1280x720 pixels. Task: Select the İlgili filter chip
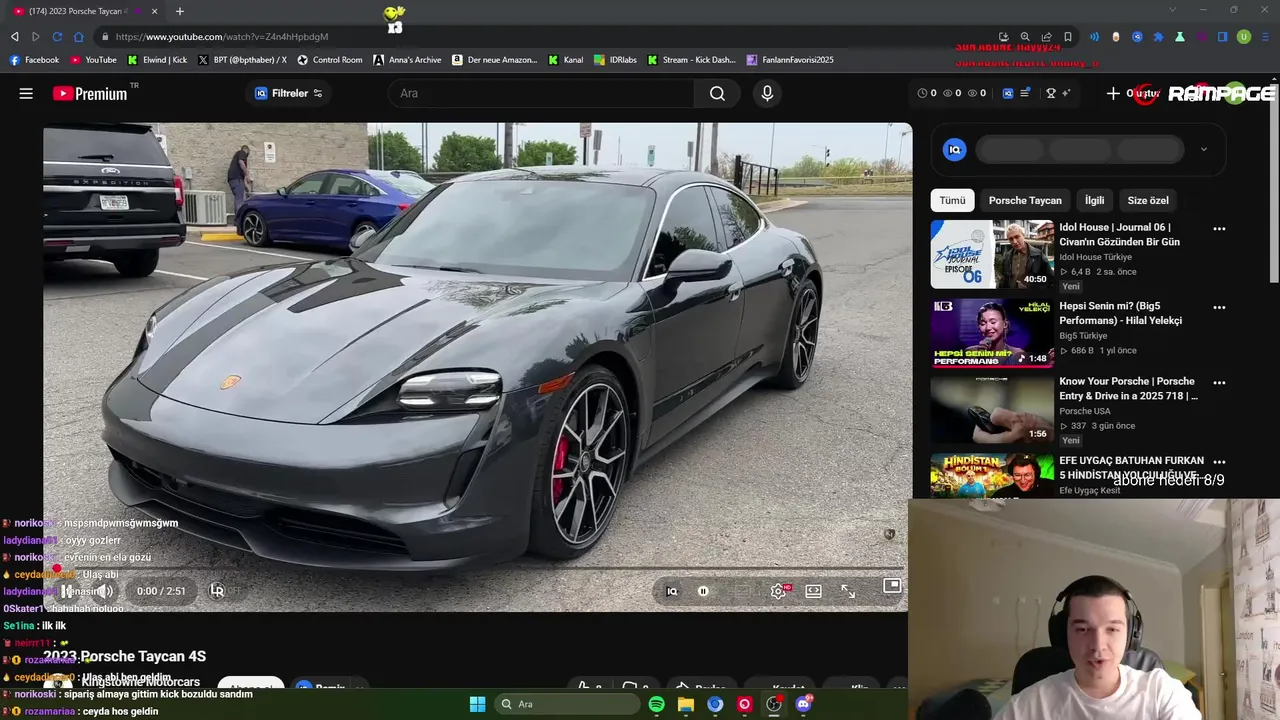[1095, 200]
